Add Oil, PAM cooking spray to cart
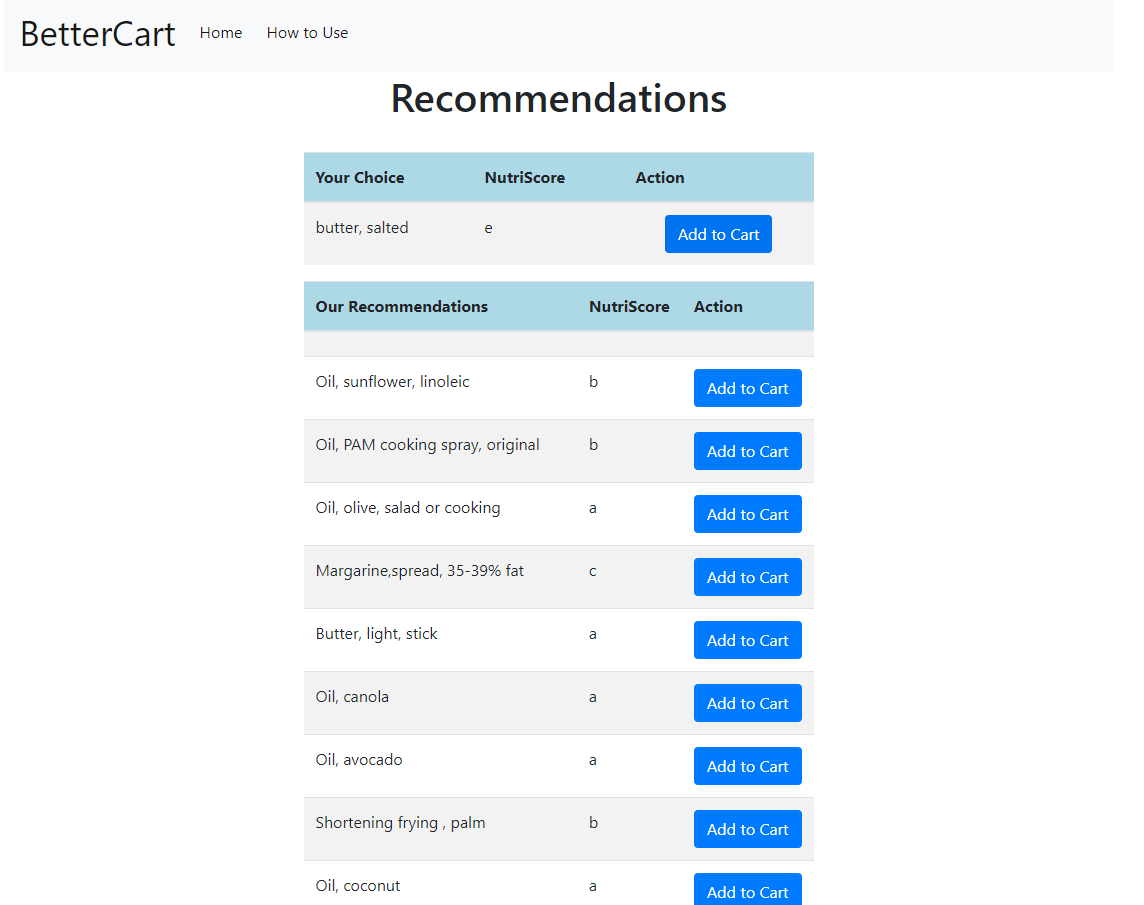This screenshot has width=1144, height=905. click(747, 451)
